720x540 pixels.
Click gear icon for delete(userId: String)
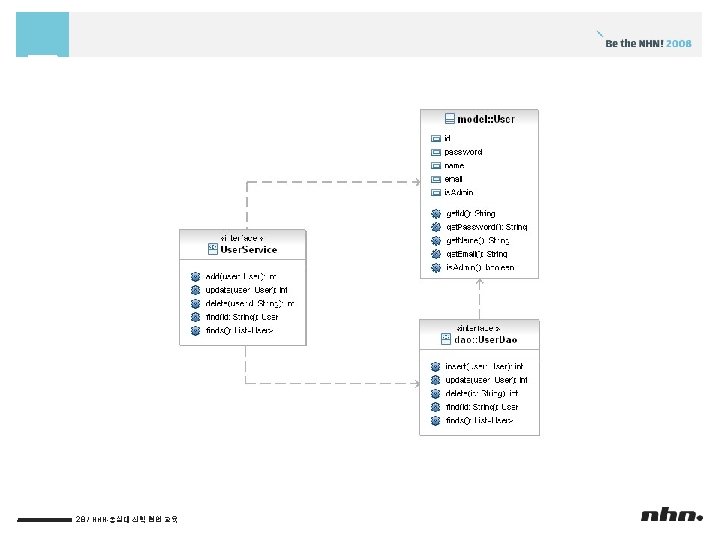point(195,304)
